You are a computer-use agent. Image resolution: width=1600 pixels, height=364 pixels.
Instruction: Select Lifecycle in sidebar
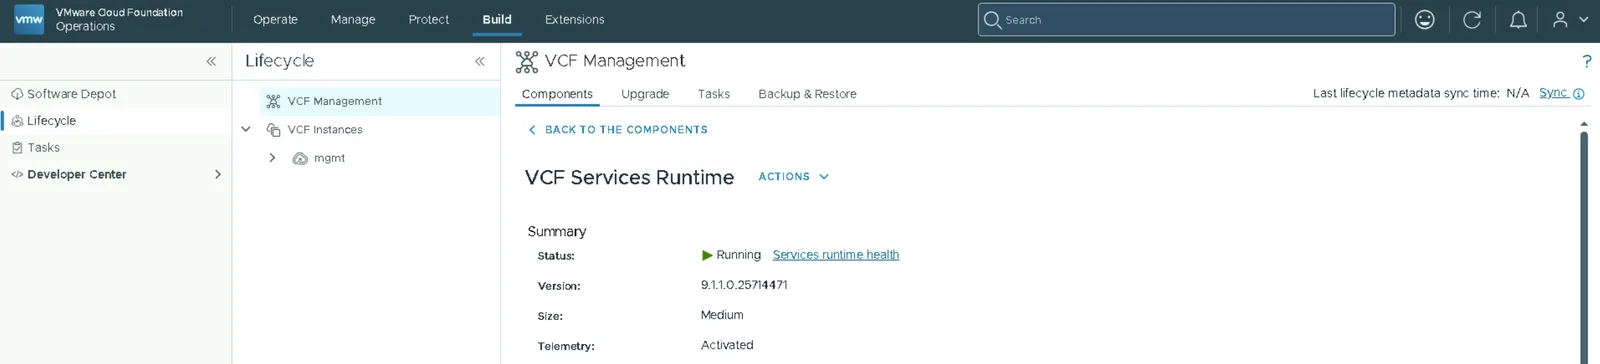pyautogui.click(x=52, y=121)
